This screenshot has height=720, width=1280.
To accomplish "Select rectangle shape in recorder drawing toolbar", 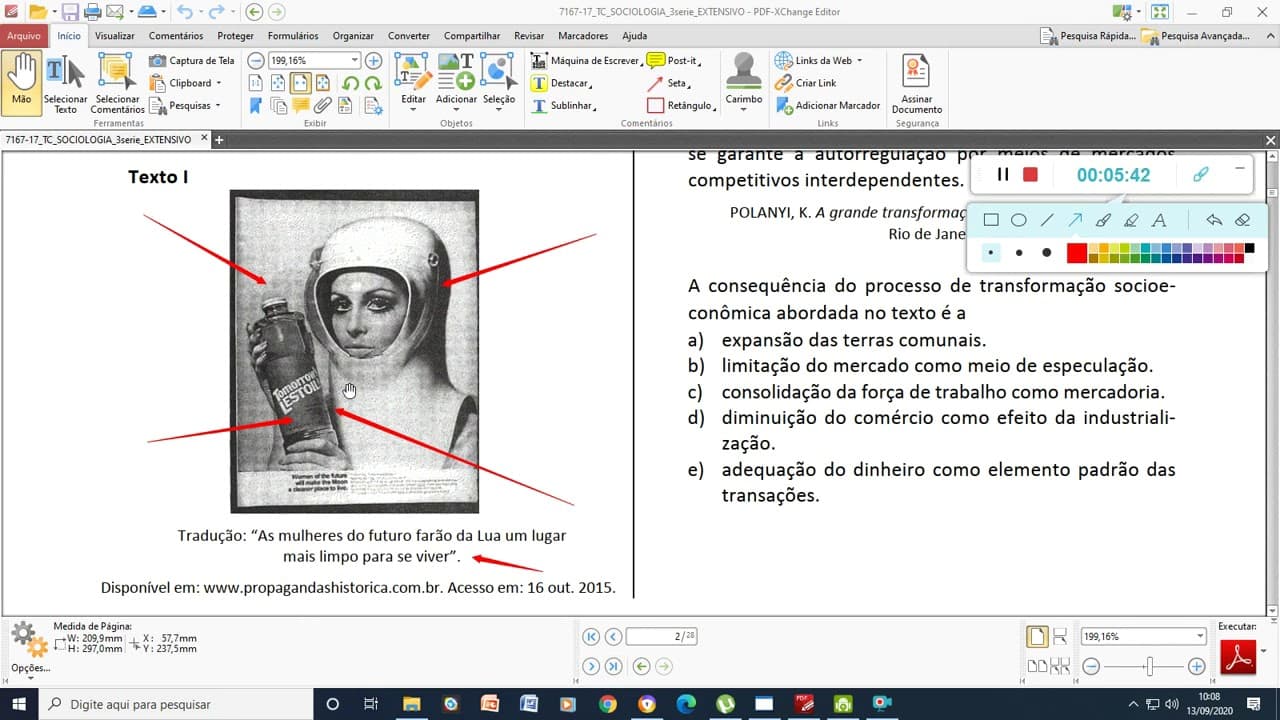I will [991, 220].
